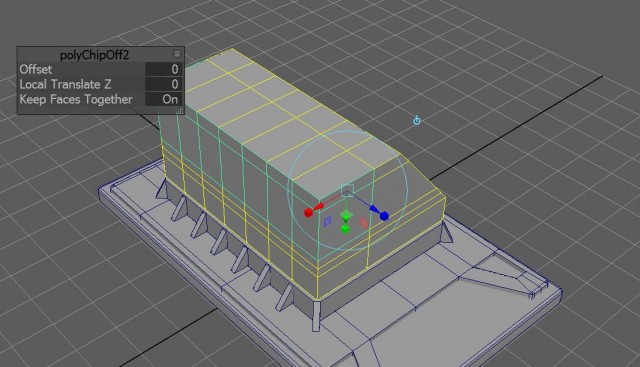Click the polyChipOff2 panel title
Viewport: 640px width, 367px height.
(x=94, y=55)
